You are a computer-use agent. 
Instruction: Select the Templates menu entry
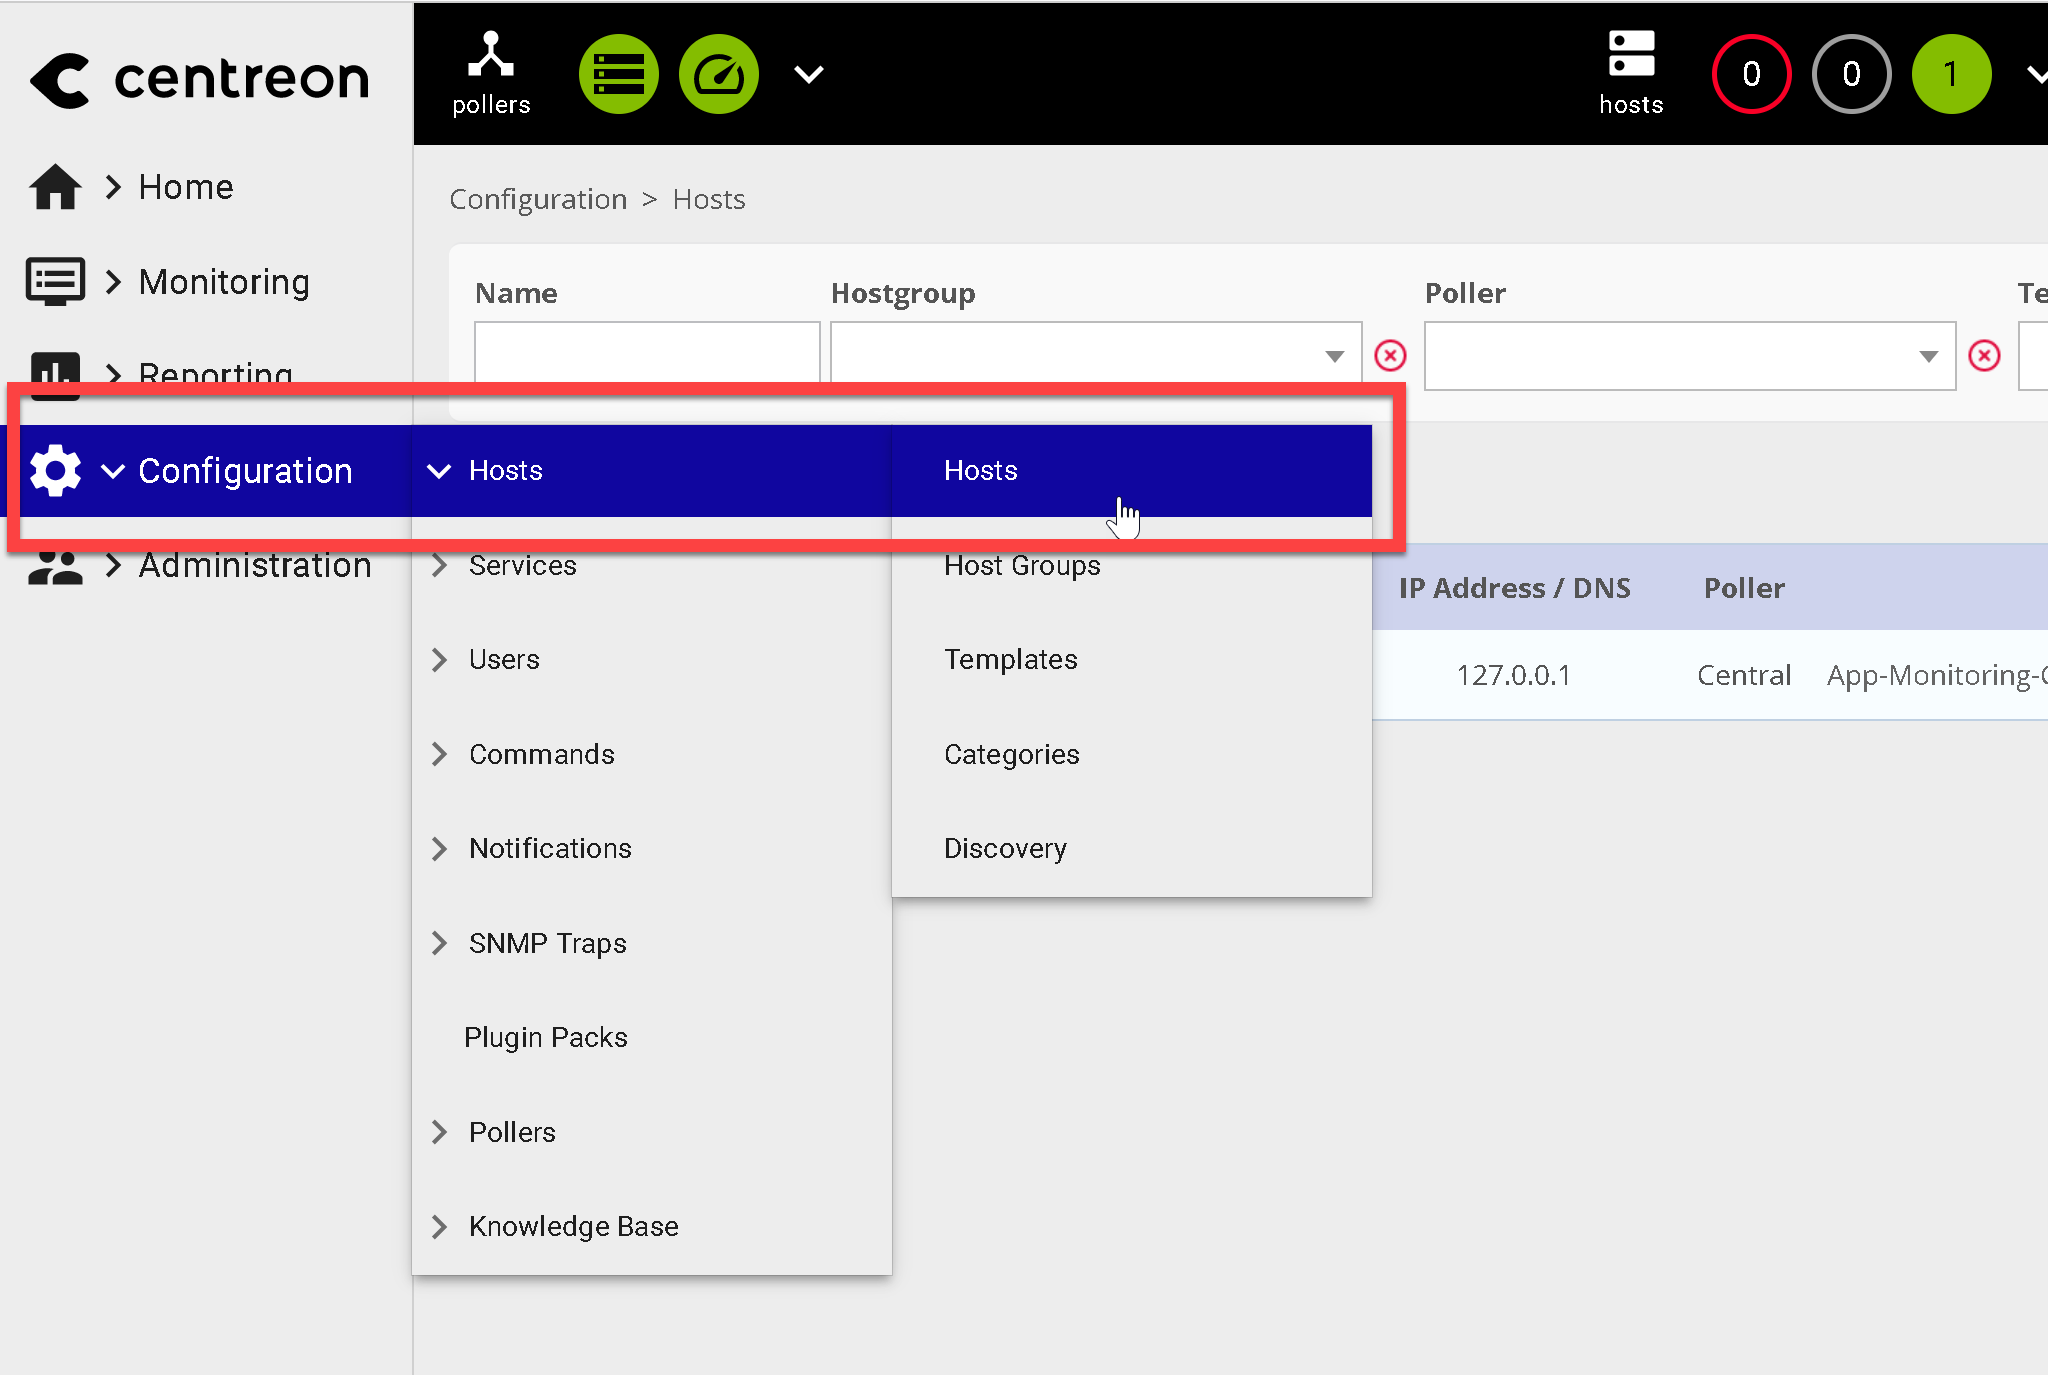[1010, 659]
